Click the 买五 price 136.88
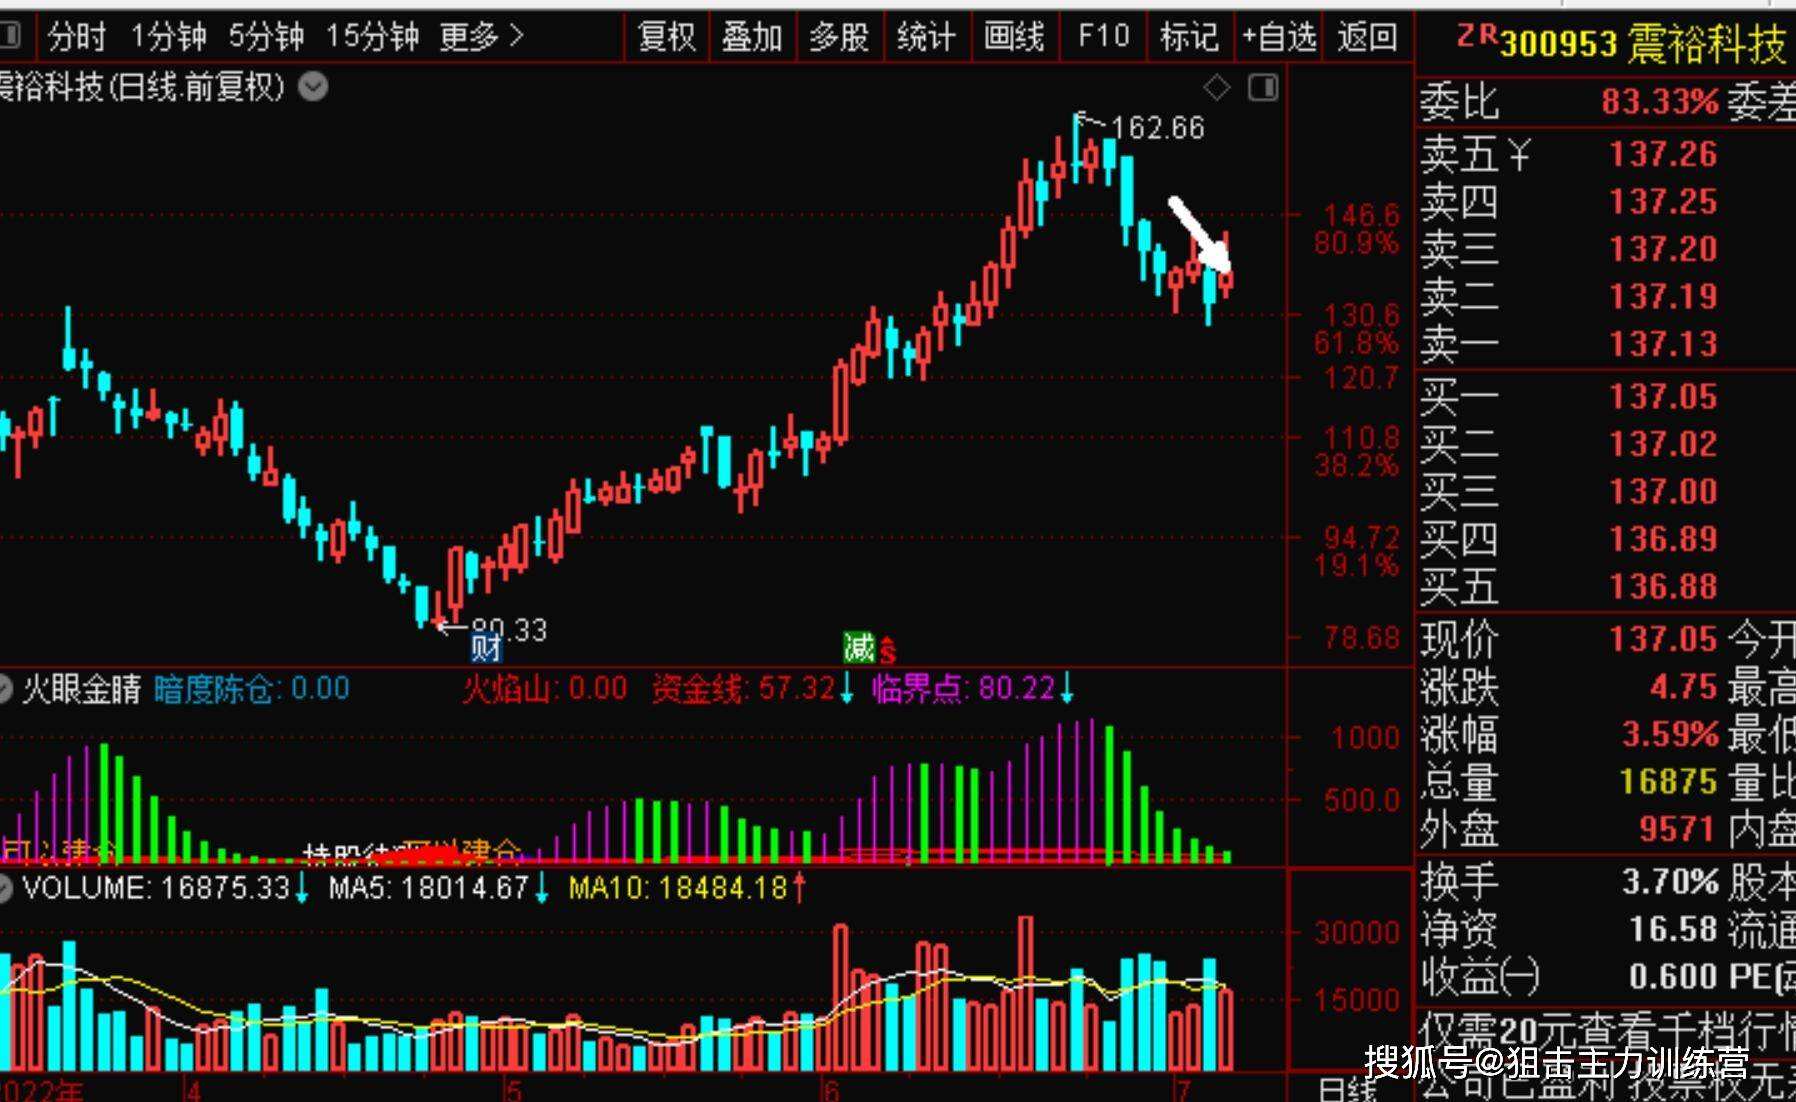Image resolution: width=1796 pixels, height=1102 pixels. [x=1663, y=586]
